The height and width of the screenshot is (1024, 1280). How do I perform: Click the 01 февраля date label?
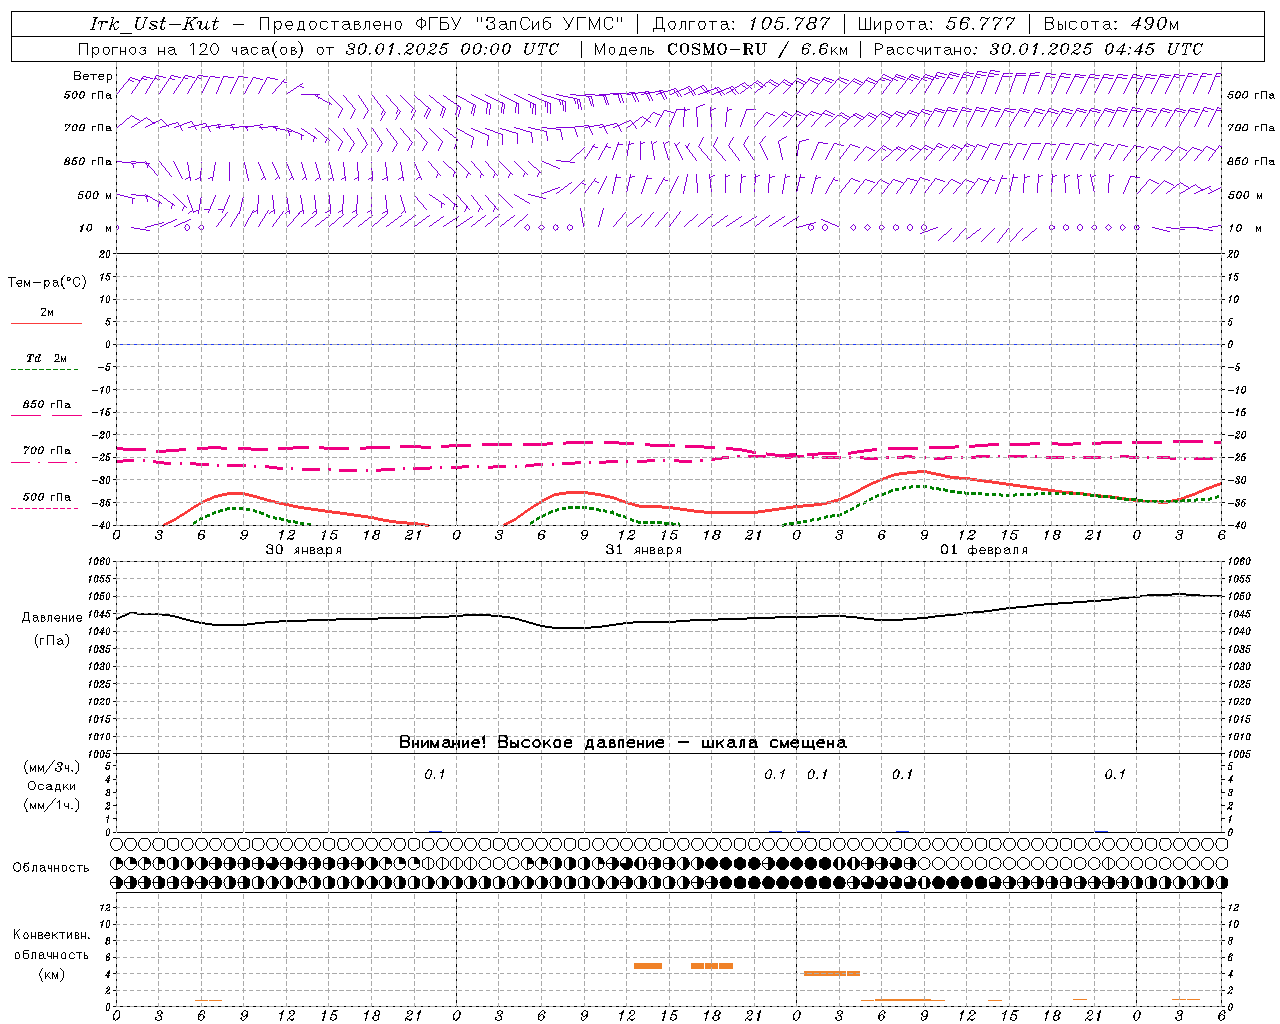coord(984,550)
